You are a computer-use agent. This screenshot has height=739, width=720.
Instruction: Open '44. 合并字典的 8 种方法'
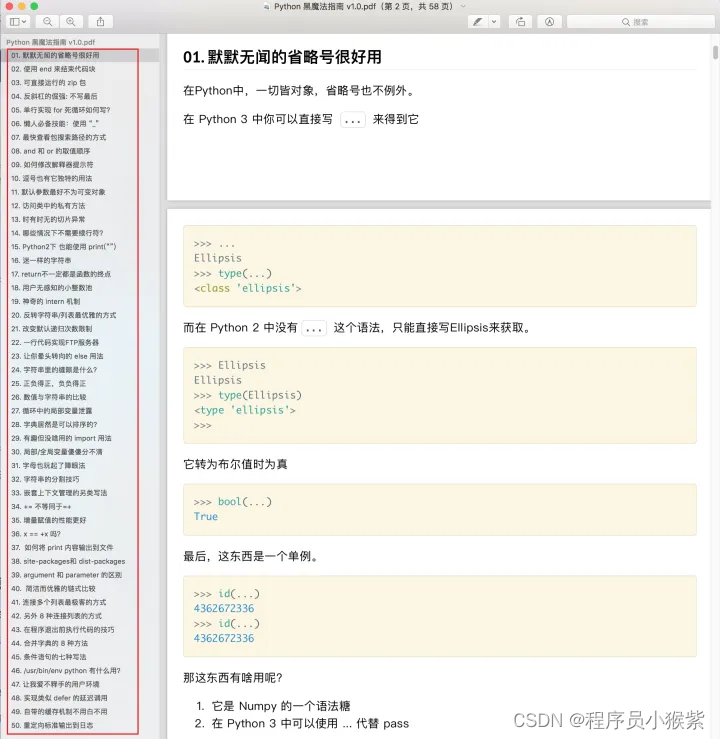(49, 643)
